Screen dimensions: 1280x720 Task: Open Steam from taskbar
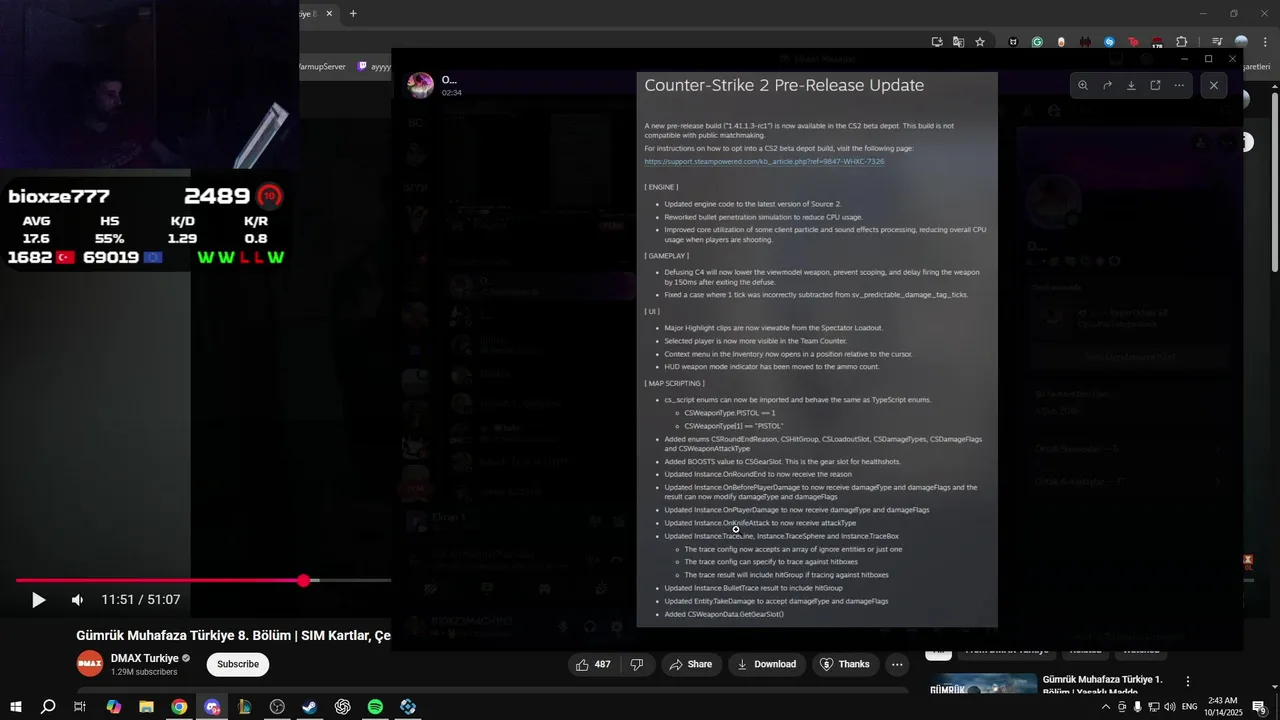point(310,707)
